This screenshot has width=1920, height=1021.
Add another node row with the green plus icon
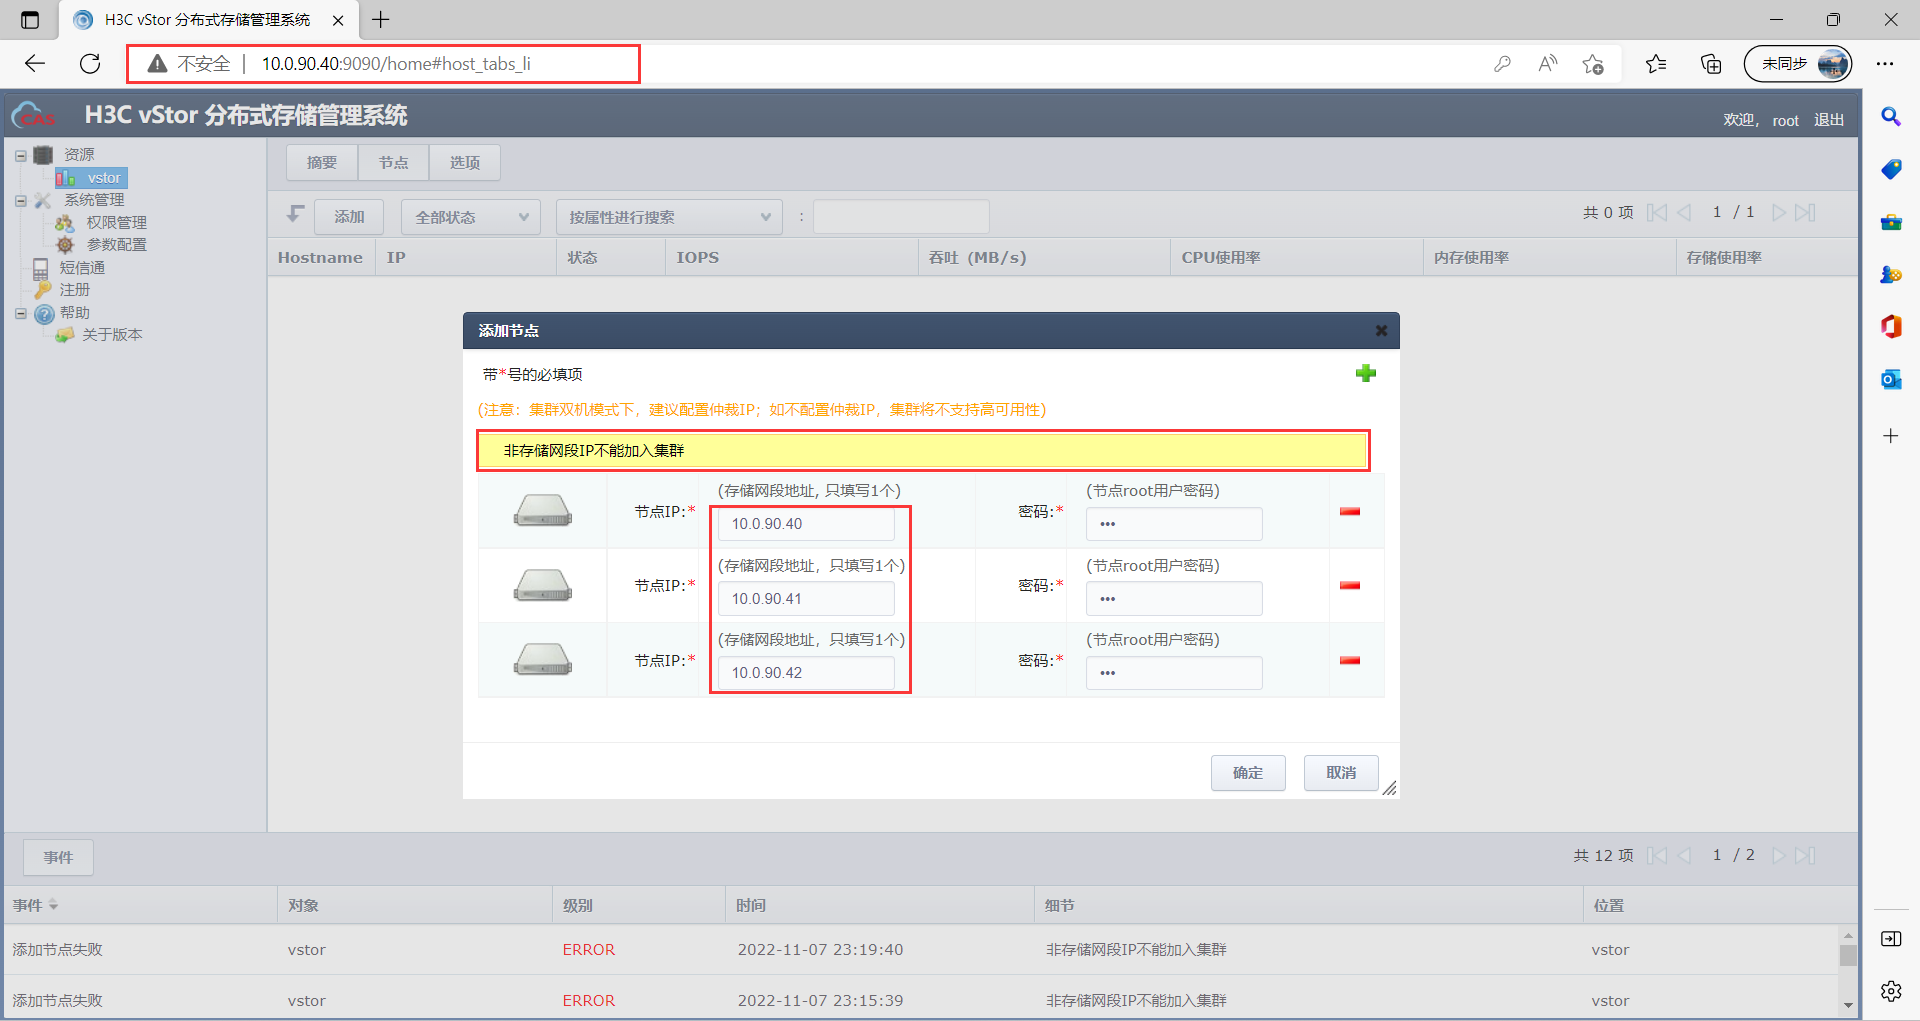1365,374
